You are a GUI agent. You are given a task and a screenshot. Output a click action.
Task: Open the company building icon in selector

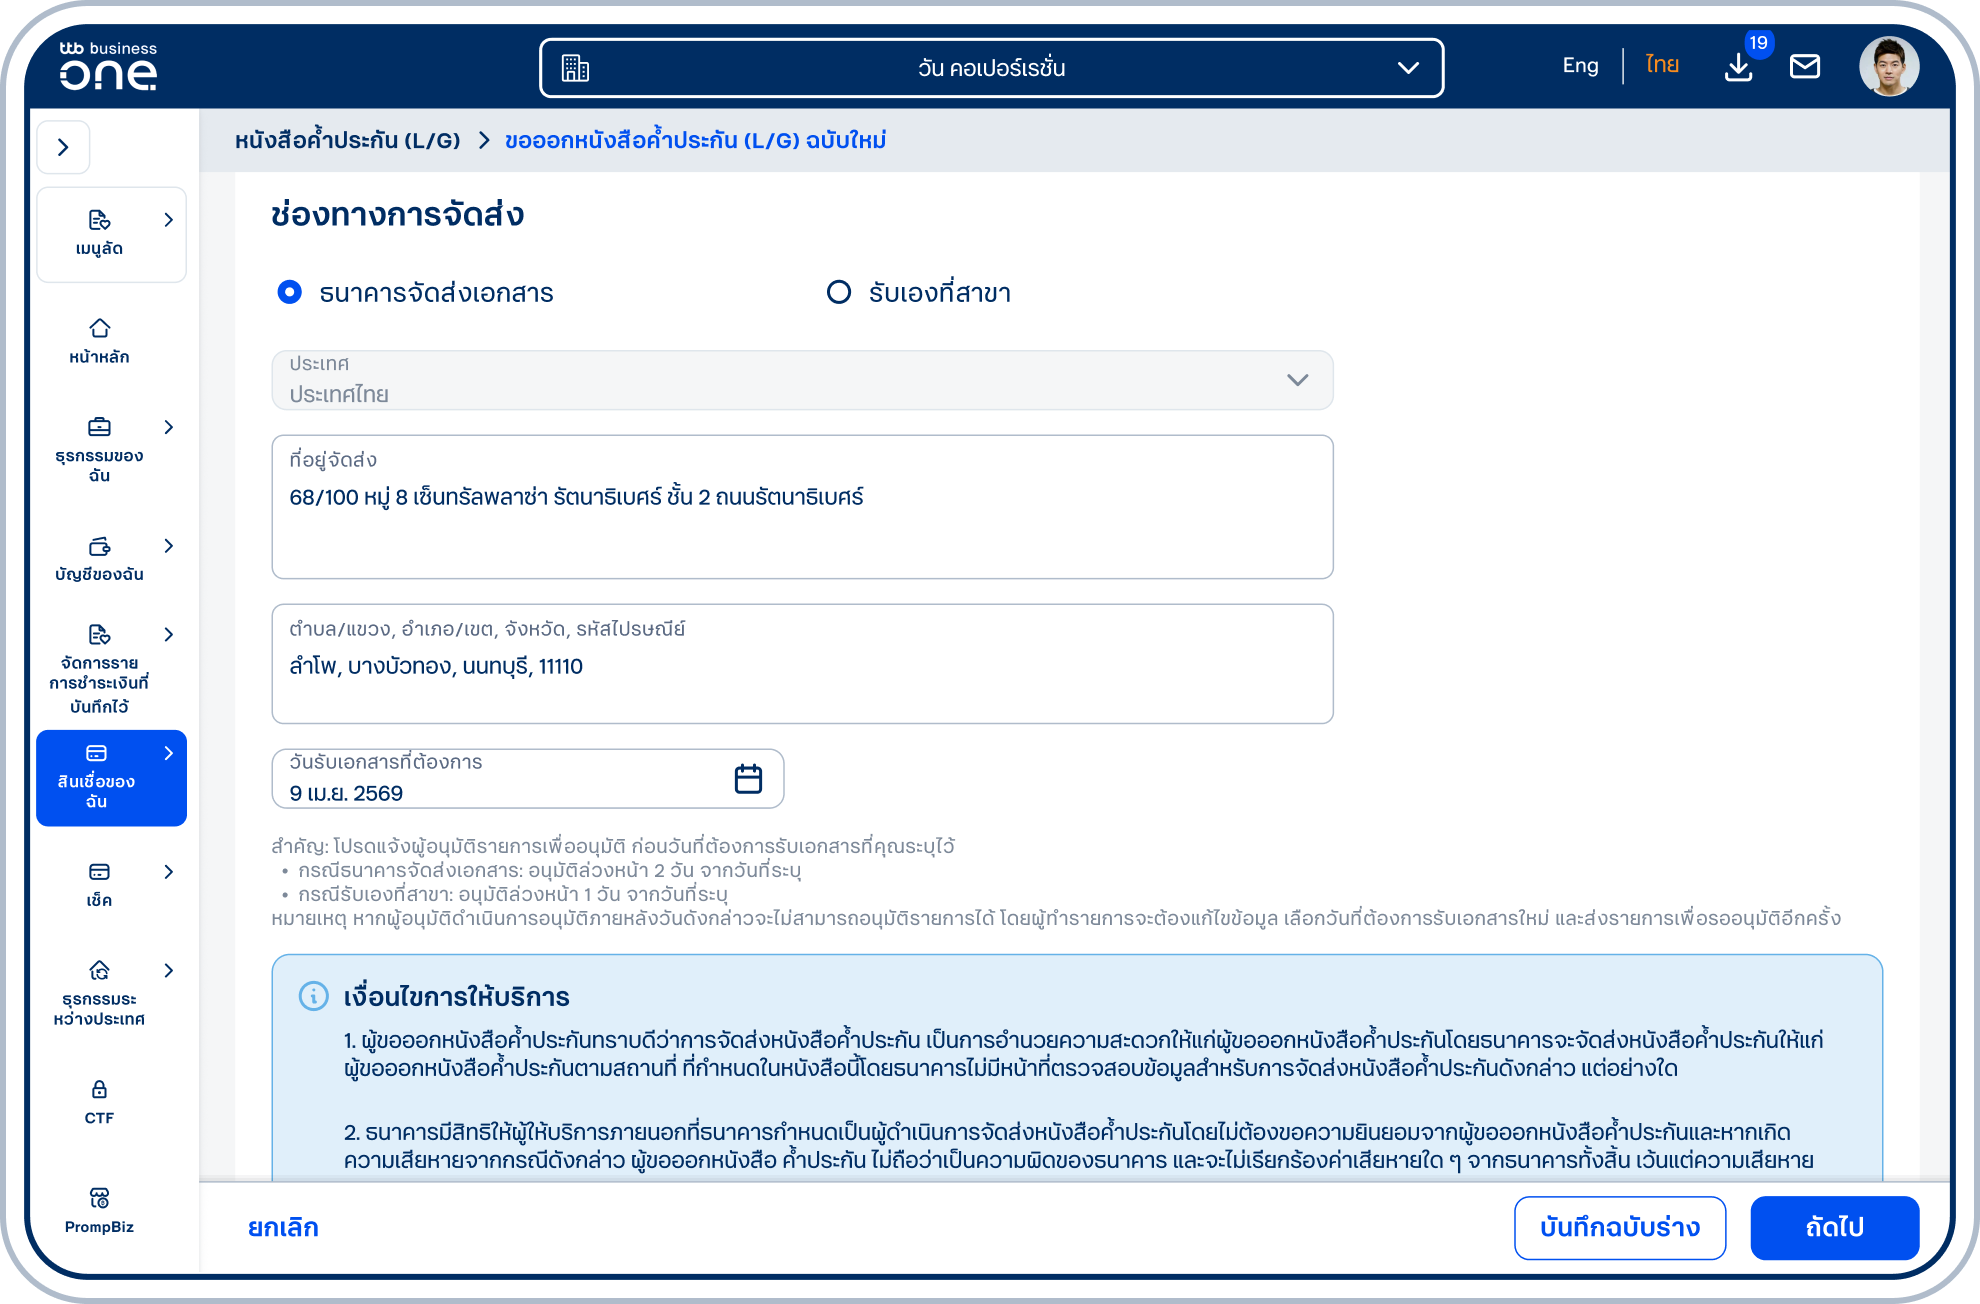pyautogui.click(x=575, y=68)
